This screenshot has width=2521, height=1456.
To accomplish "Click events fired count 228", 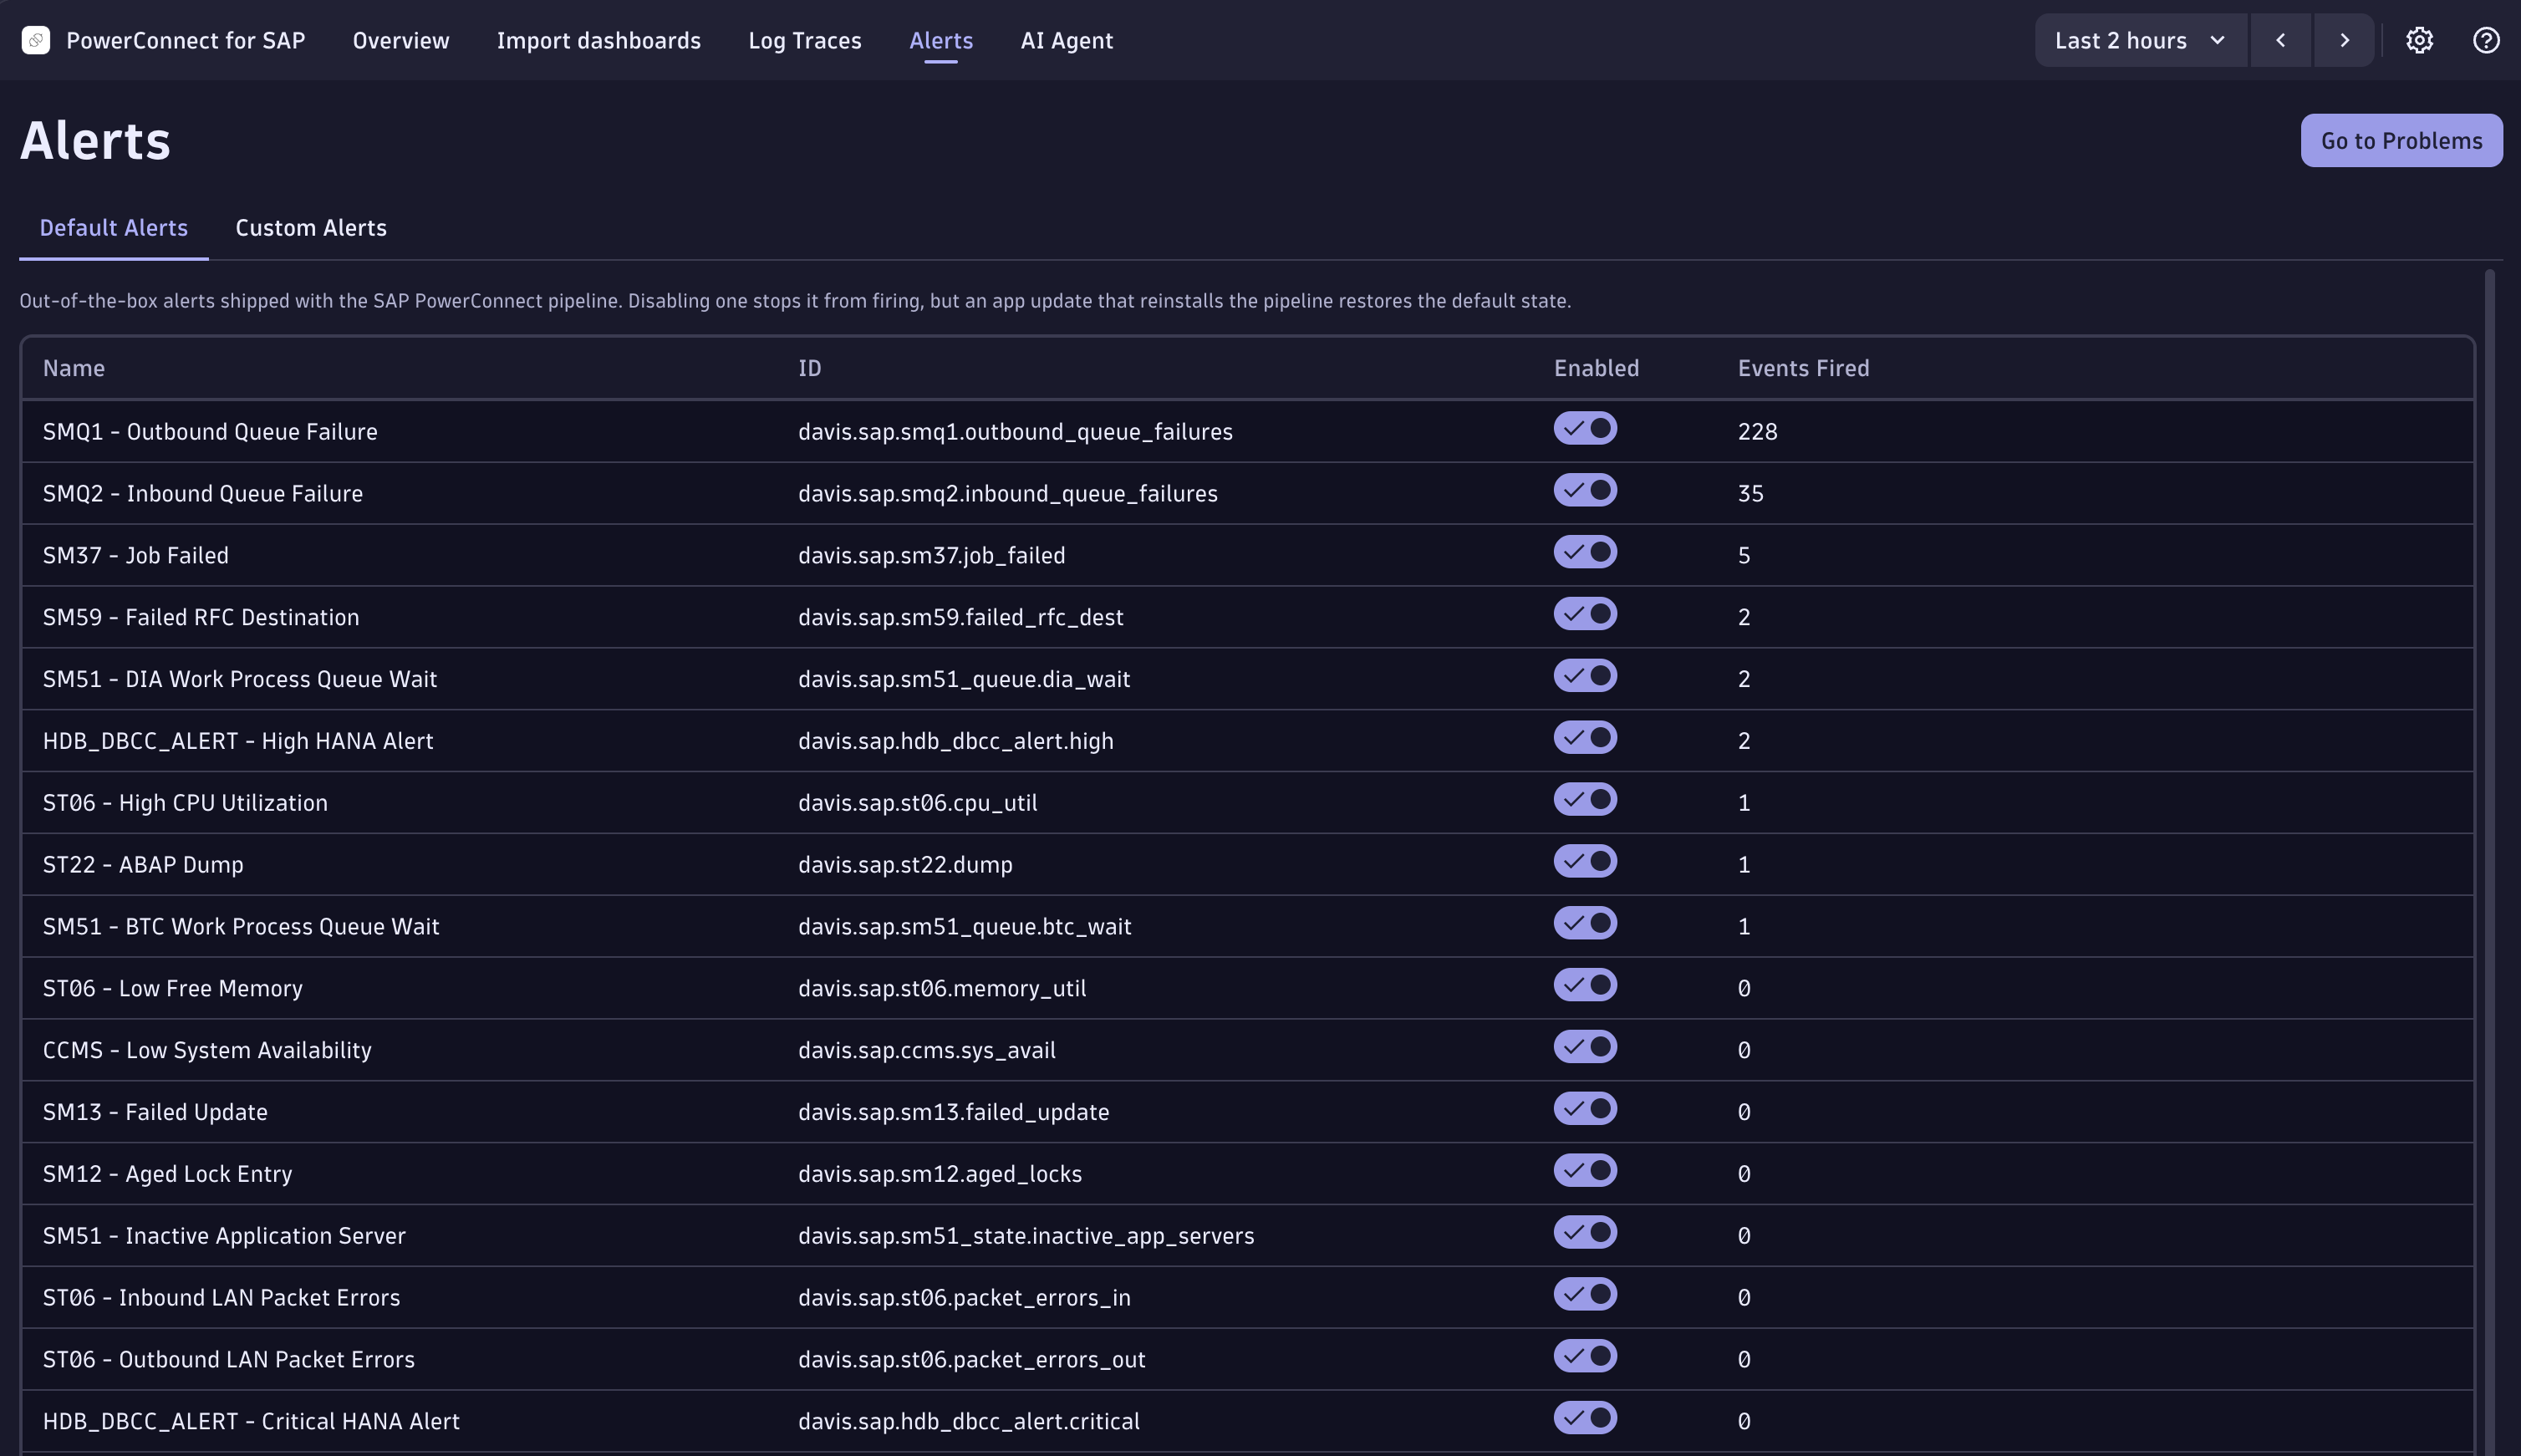I will [1757, 432].
